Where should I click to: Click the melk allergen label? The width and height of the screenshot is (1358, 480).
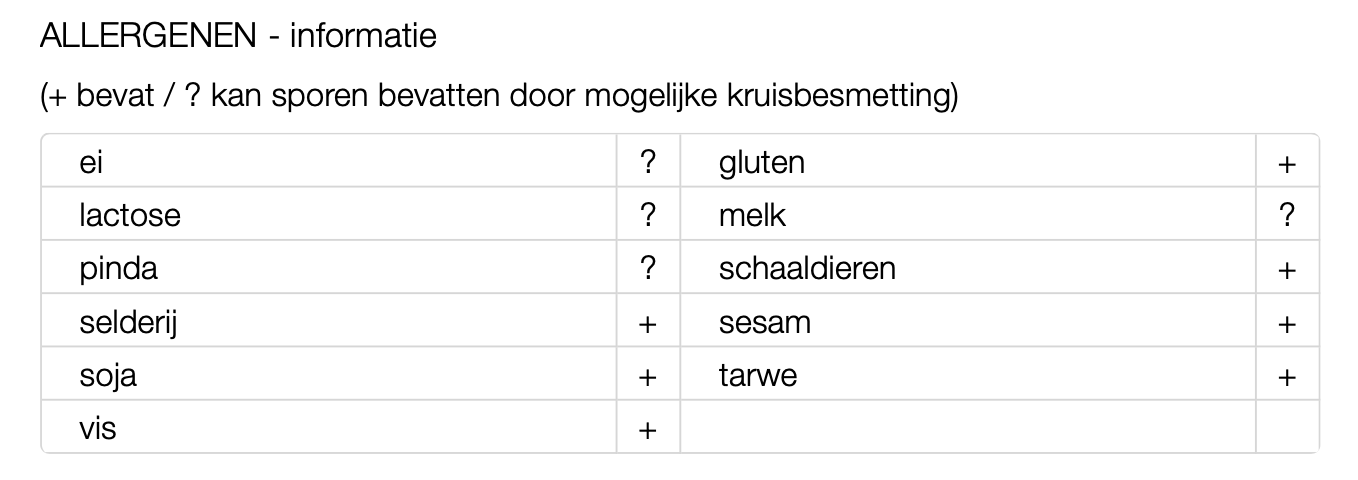point(753,215)
